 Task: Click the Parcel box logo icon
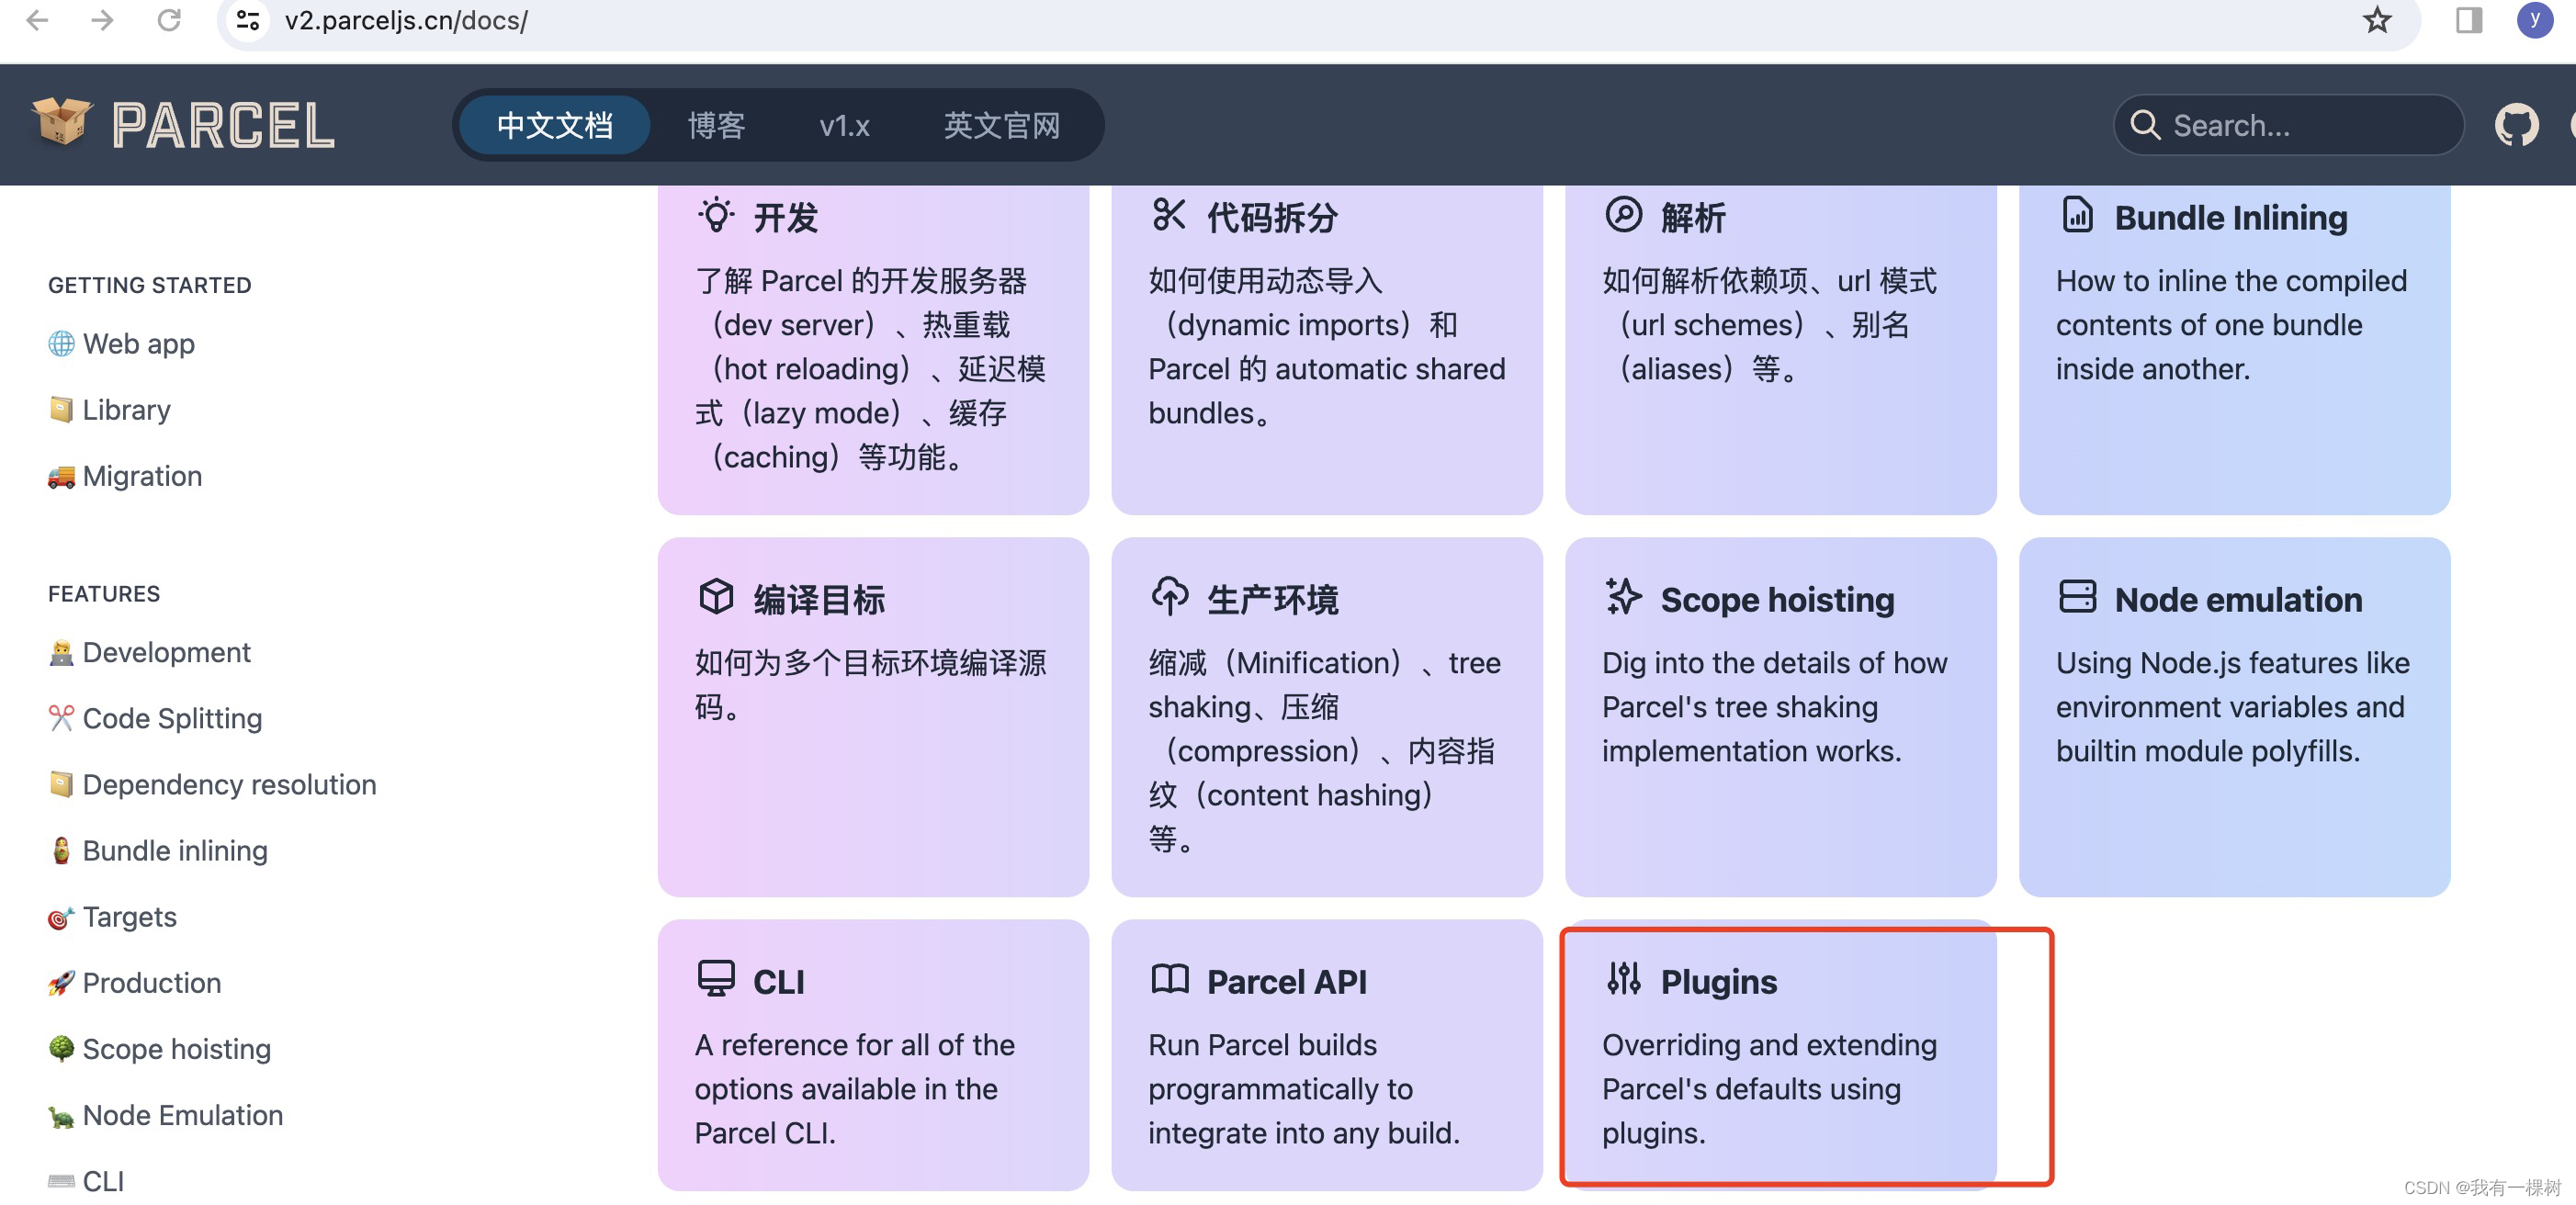click(x=62, y=123)
